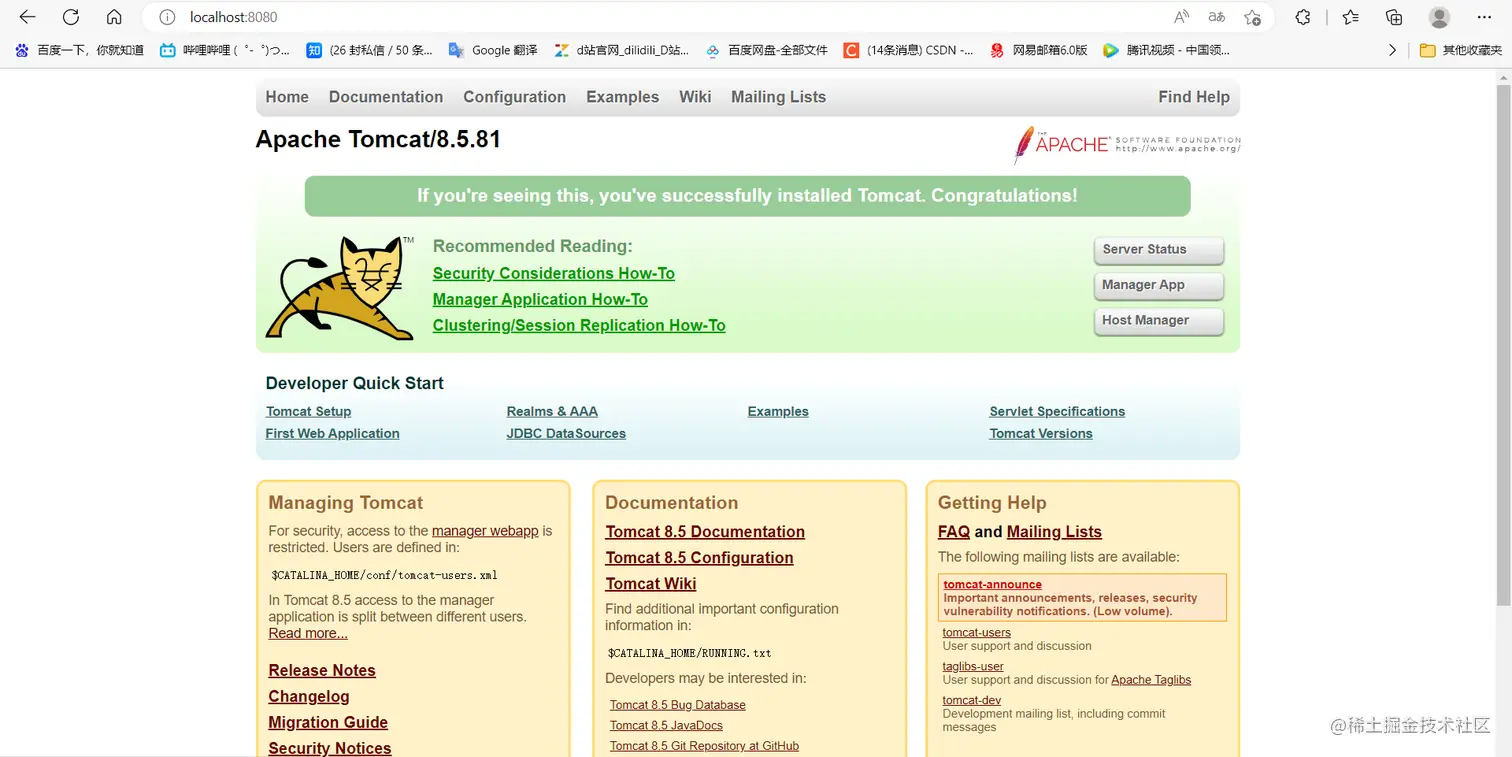
Task: Open the Google Translate bookmark
Action: click(x=493, y=50)
